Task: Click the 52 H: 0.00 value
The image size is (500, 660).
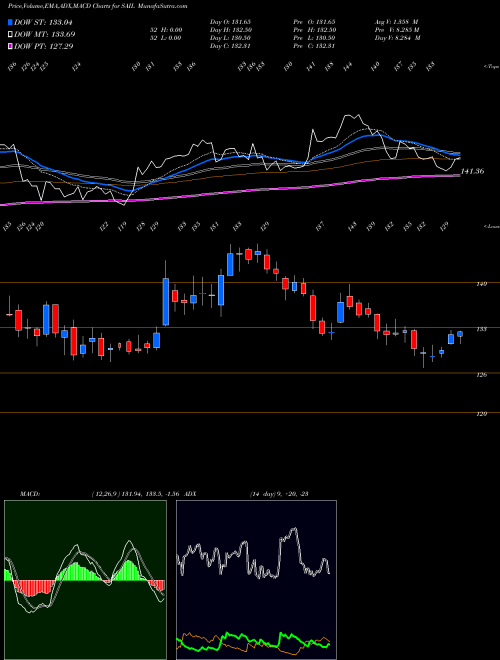Action: point(165,30)
